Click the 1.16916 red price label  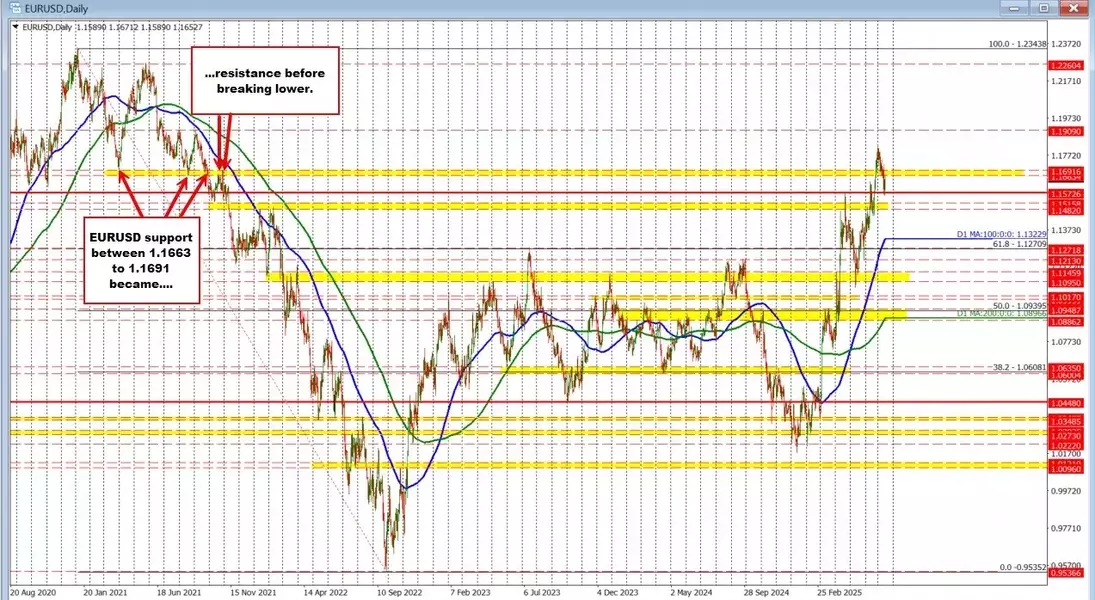pyautogui.click(x=1065, y=171)
